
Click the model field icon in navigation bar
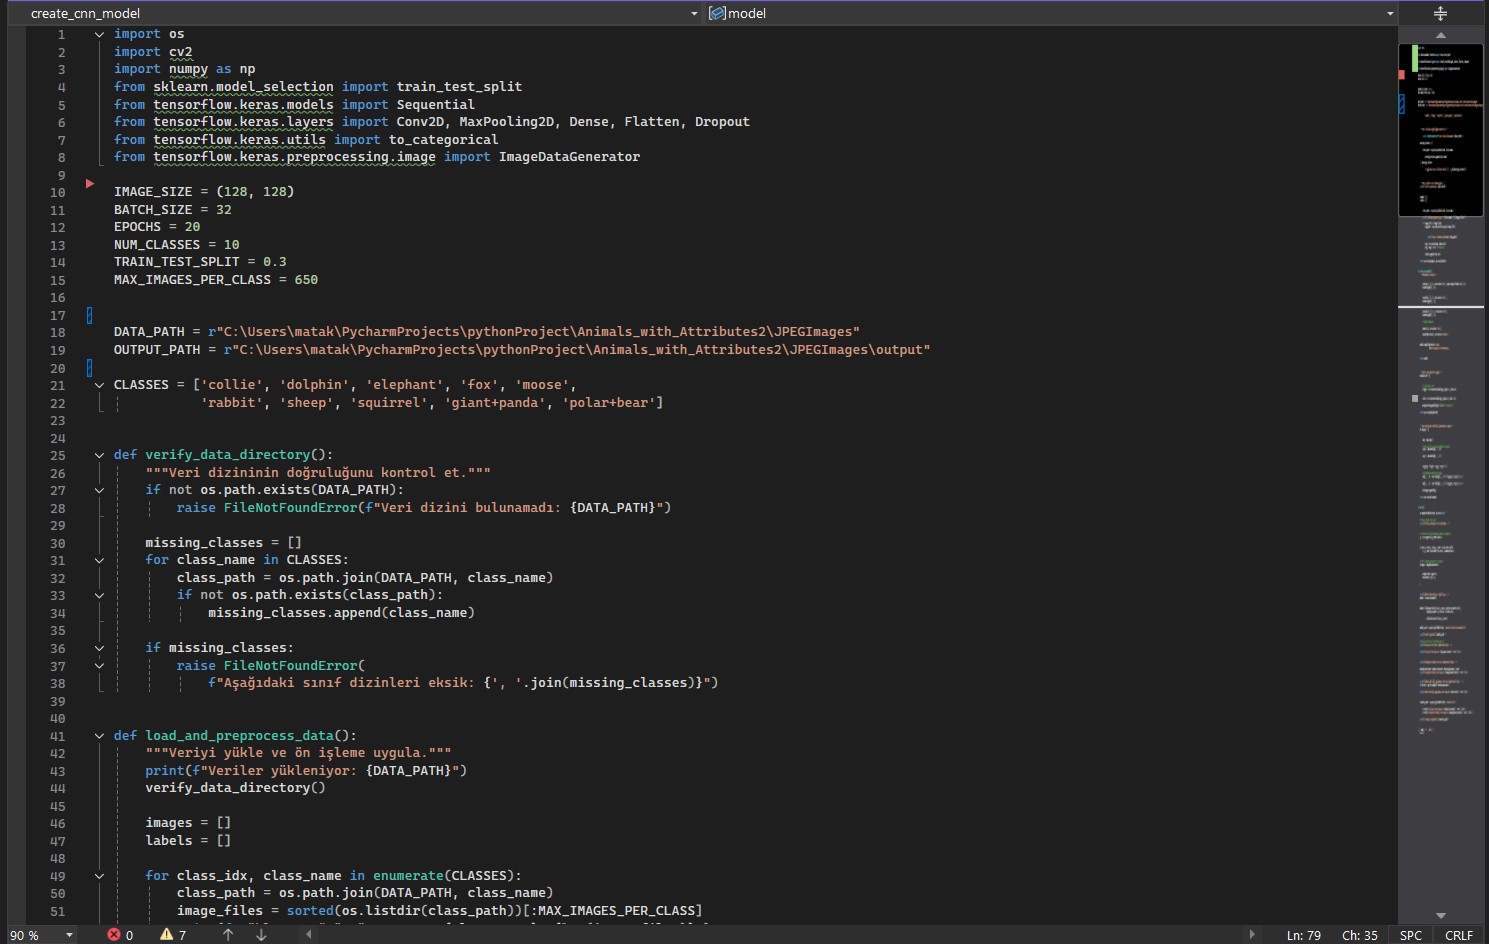pos(717,13)
